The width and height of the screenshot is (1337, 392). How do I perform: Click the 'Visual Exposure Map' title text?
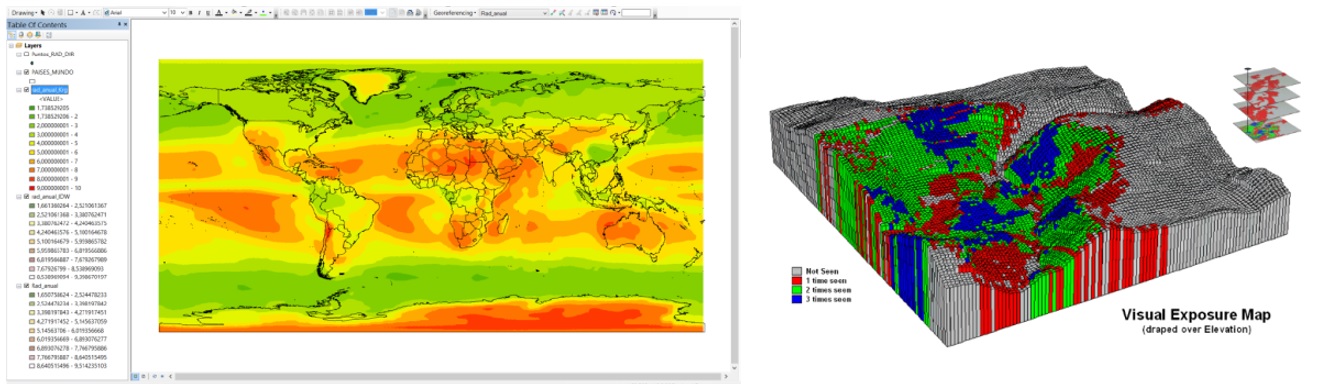[1196, 316]
